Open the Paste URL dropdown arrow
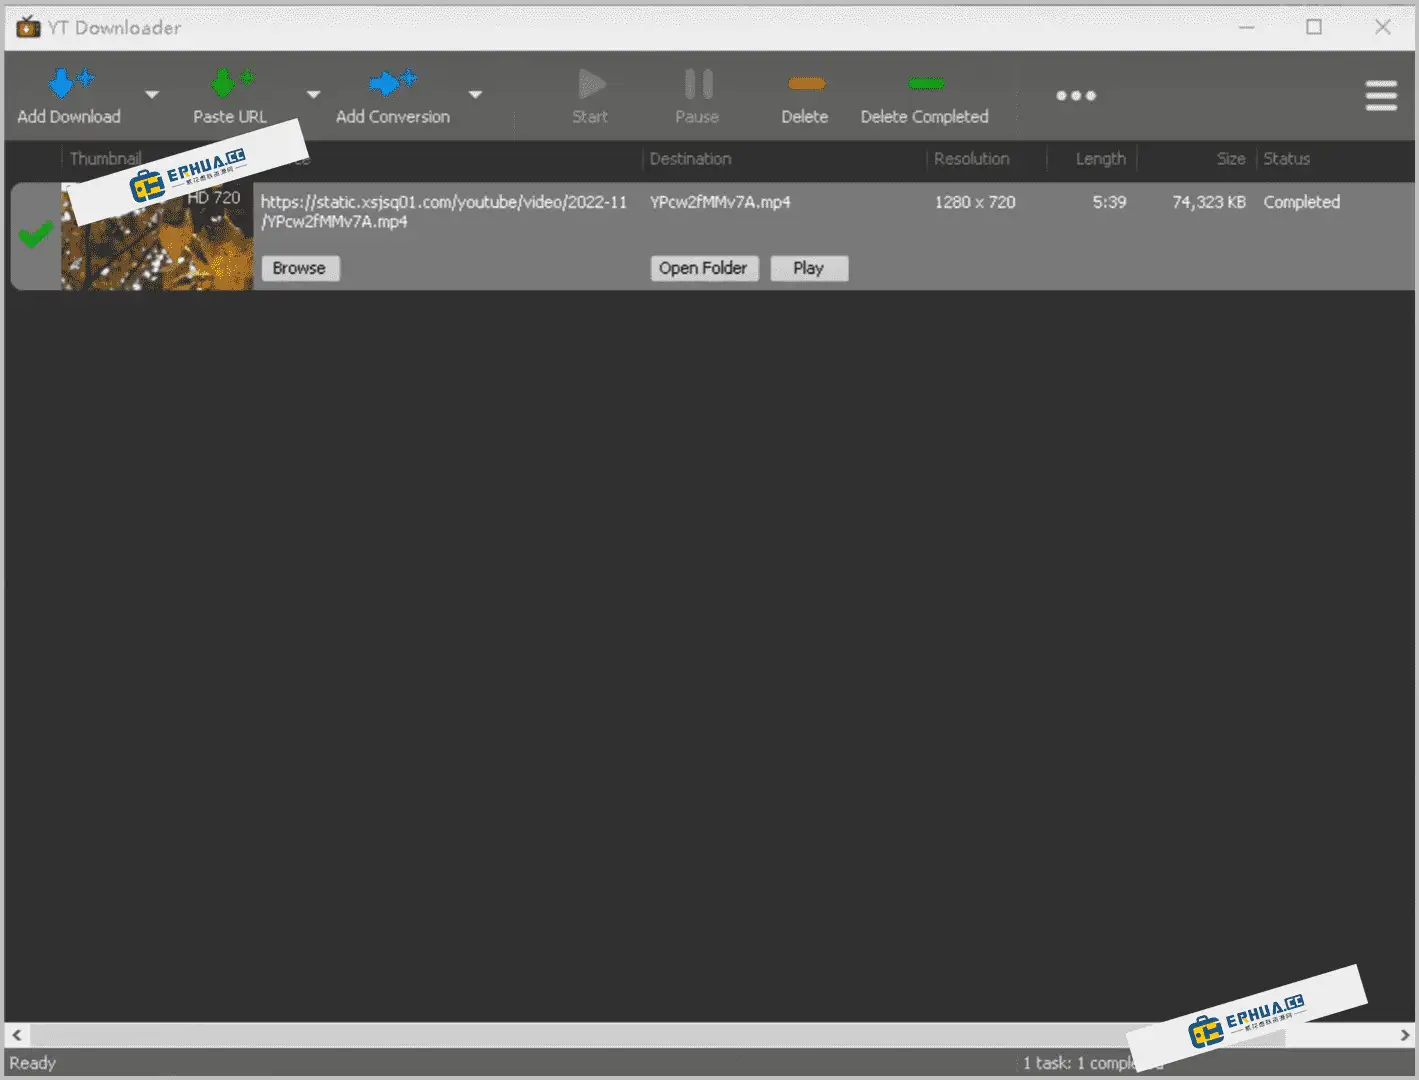1419x1080 pixels. (313, 95)
